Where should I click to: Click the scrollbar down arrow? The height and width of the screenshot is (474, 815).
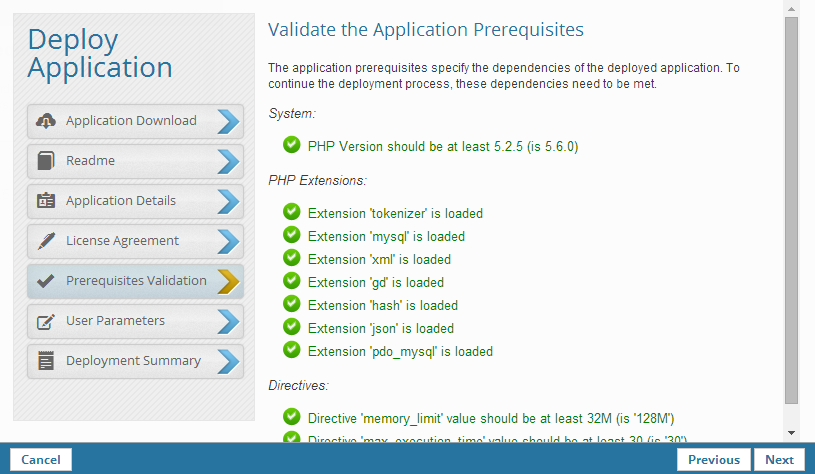click(791, 433)
